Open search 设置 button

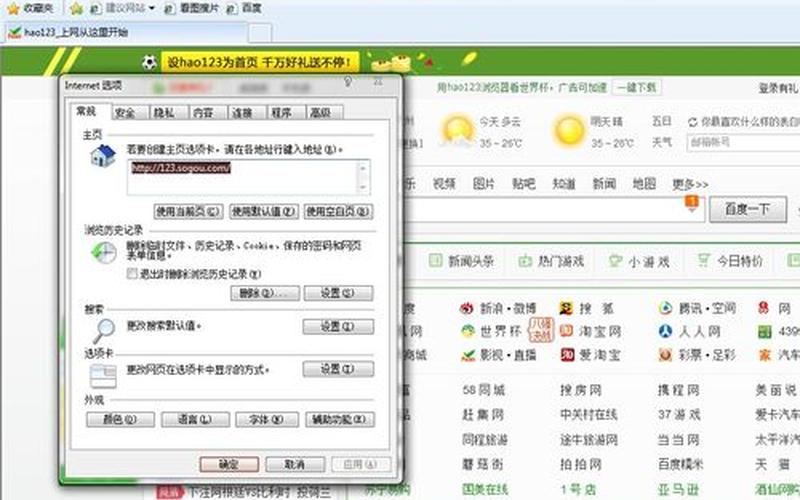click(x=338, y=327)
